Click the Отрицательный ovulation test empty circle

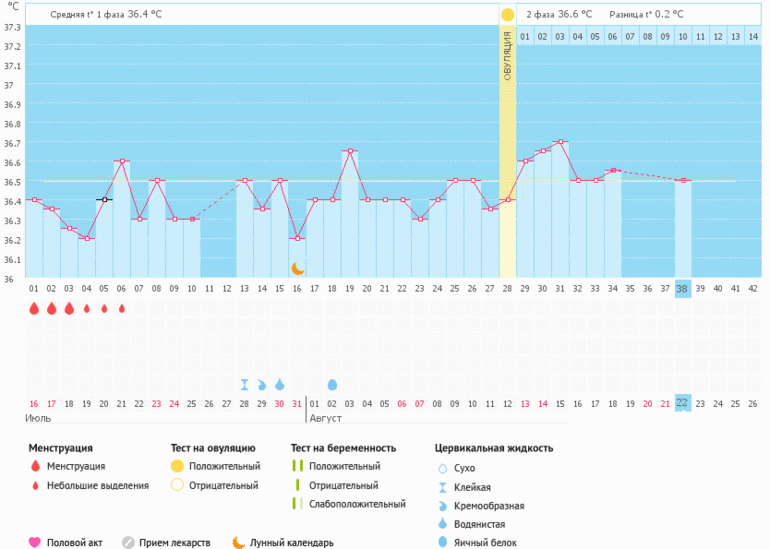click(177, 485)
